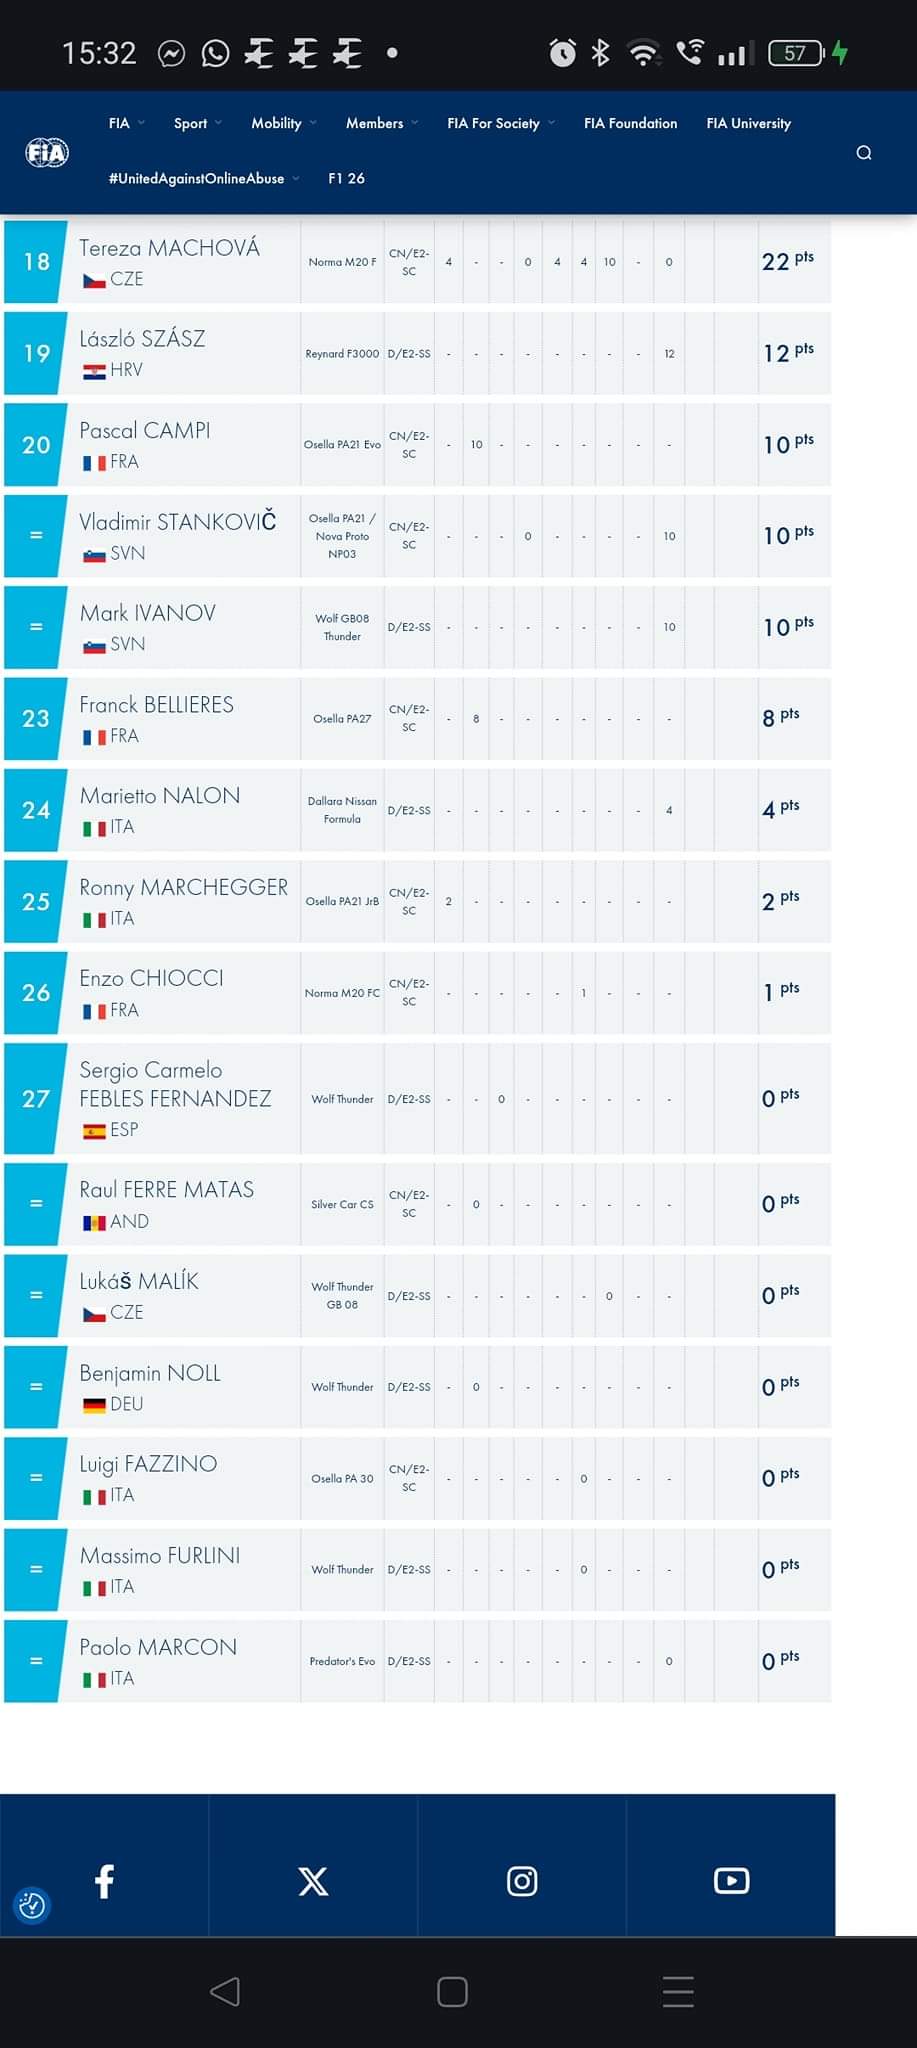Expand the FIA dropdown menu
The width and height of the screenshot is (917, 2048).
(126, 123)
